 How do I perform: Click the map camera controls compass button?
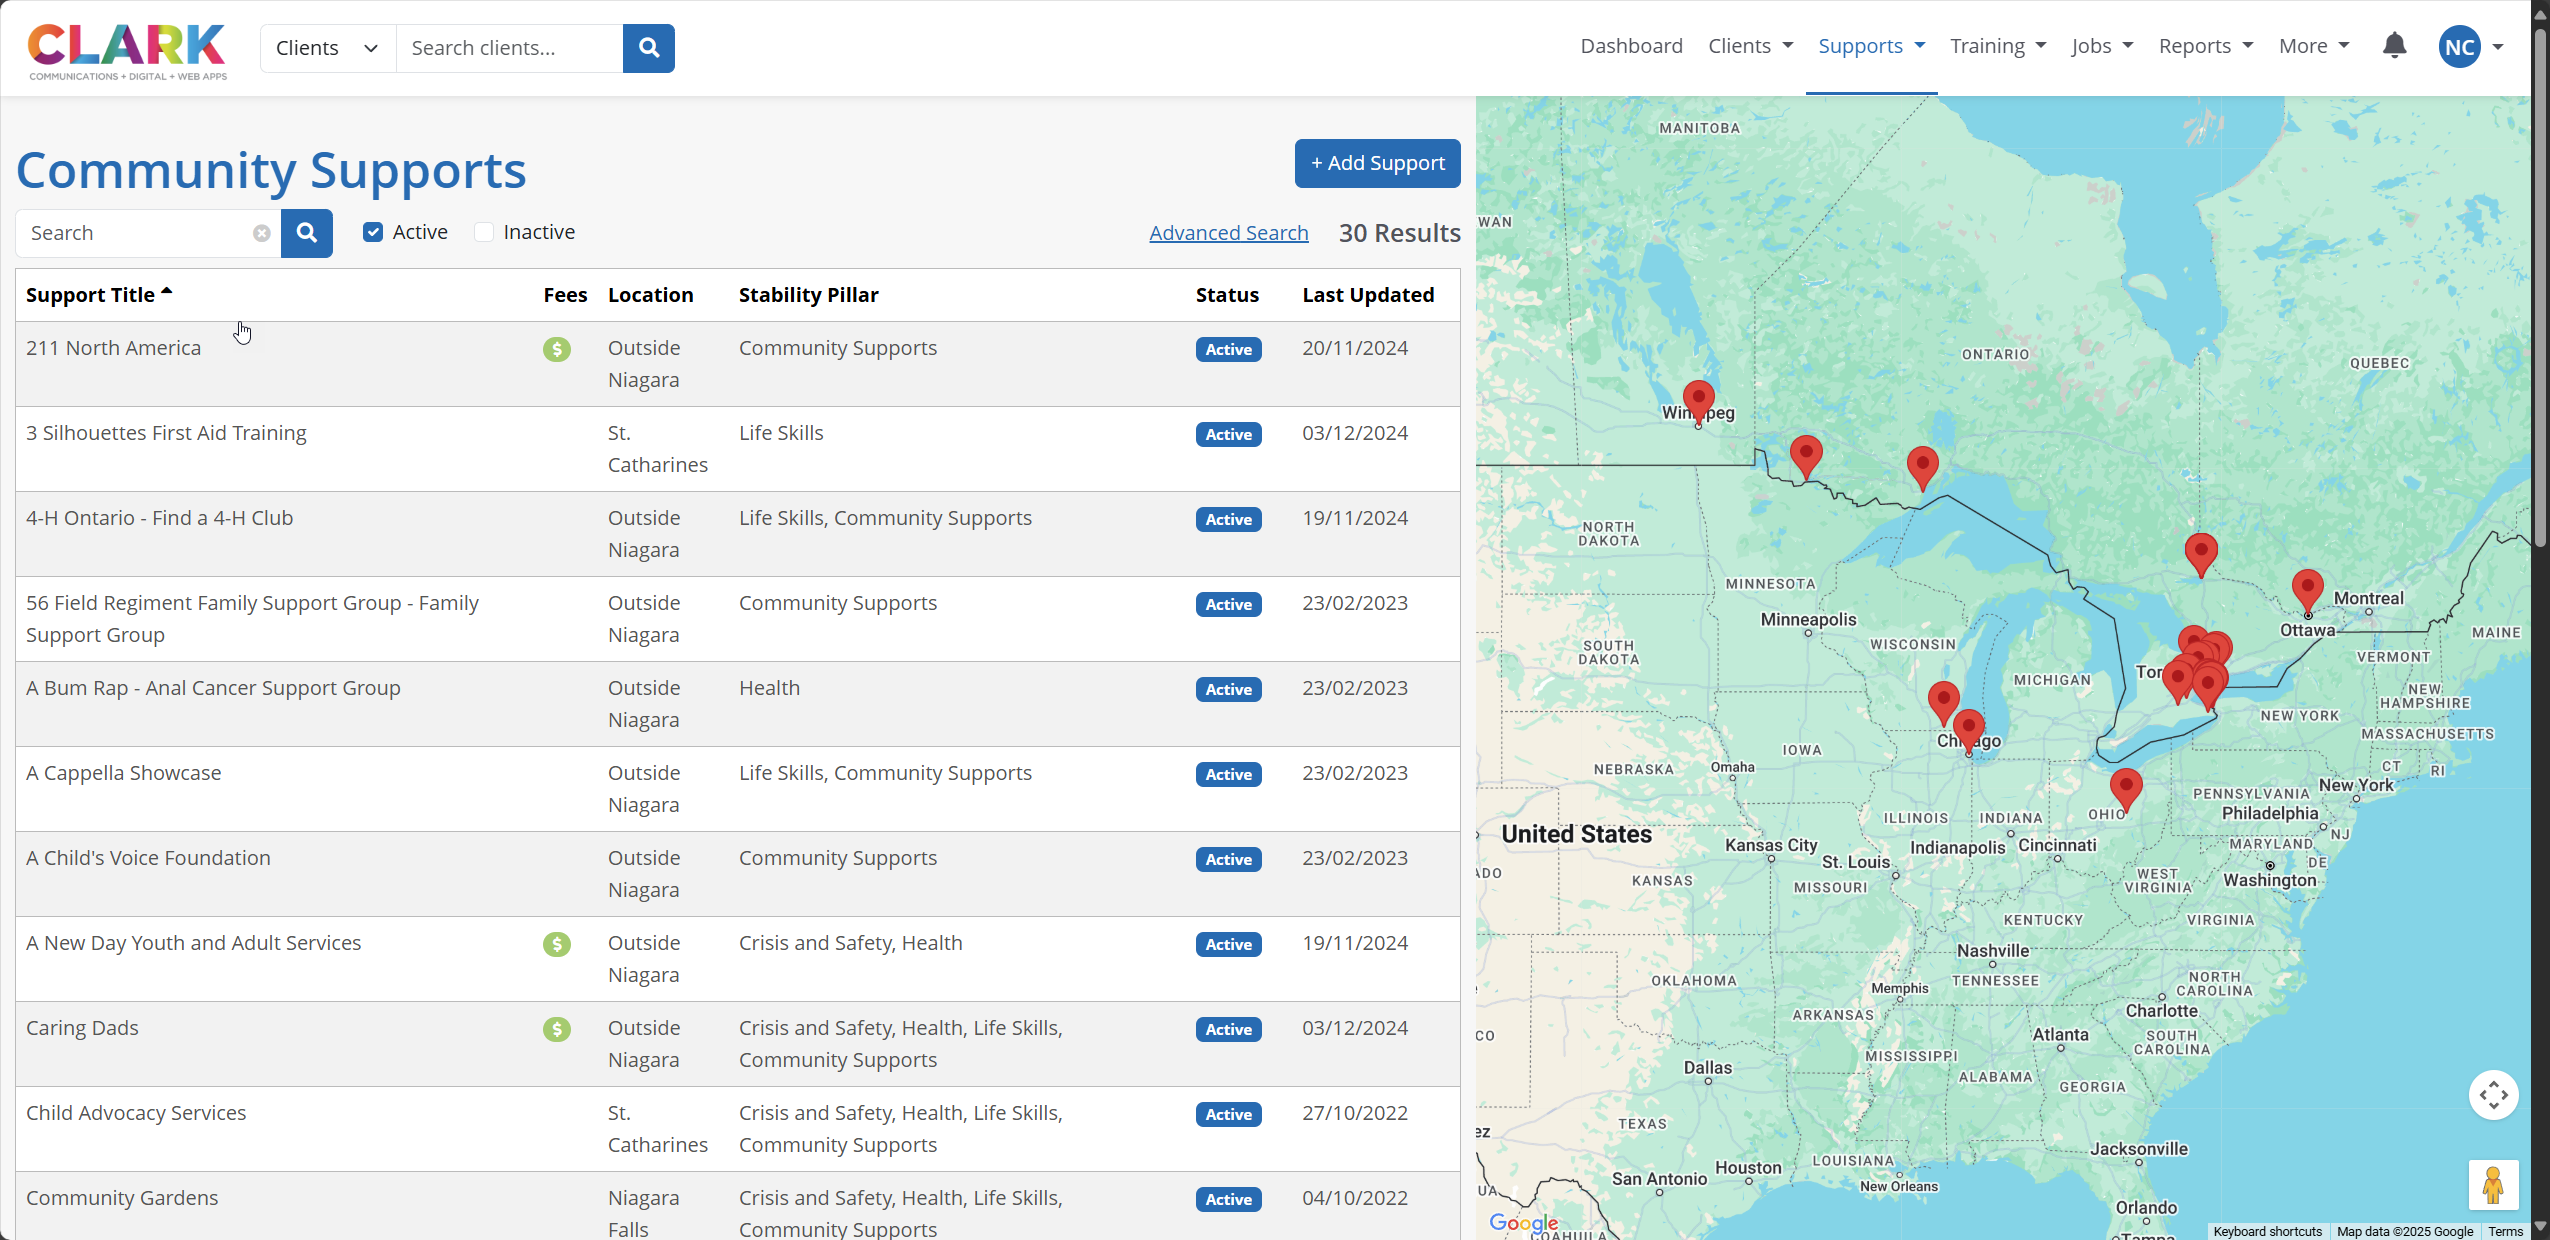[x=2493, y=1095]
